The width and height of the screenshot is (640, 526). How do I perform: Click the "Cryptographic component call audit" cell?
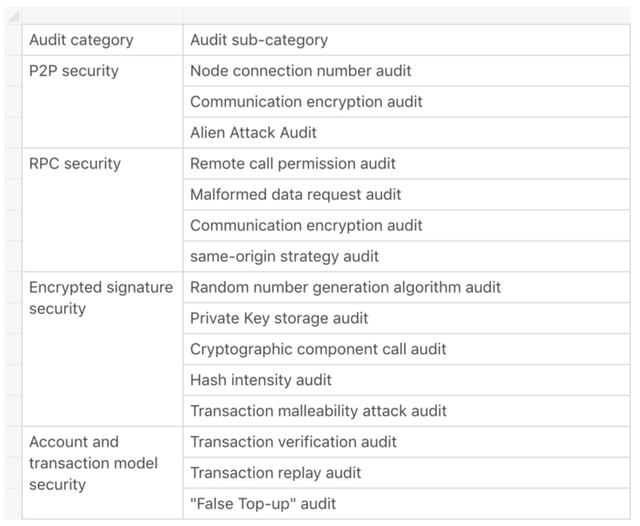(407, 349)
